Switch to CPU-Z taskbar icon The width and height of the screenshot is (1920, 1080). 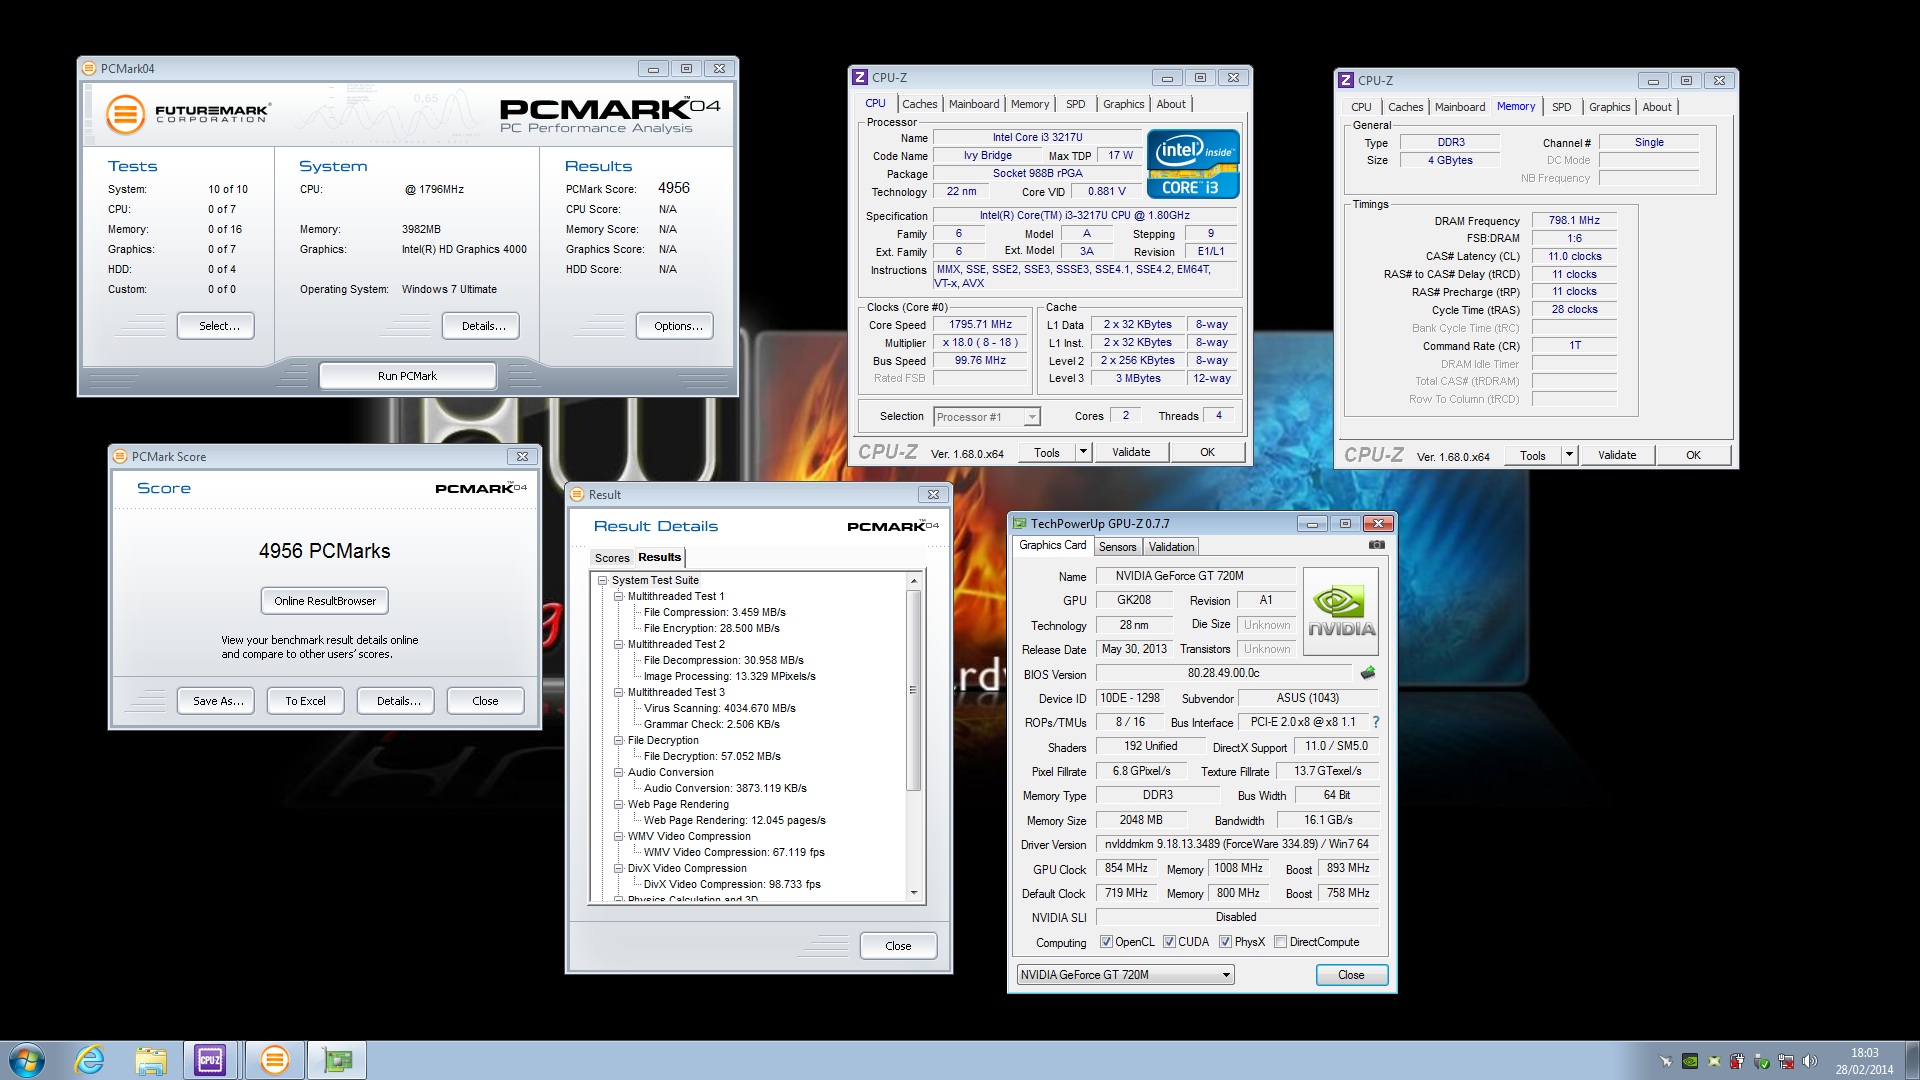tap(211, 1060)
